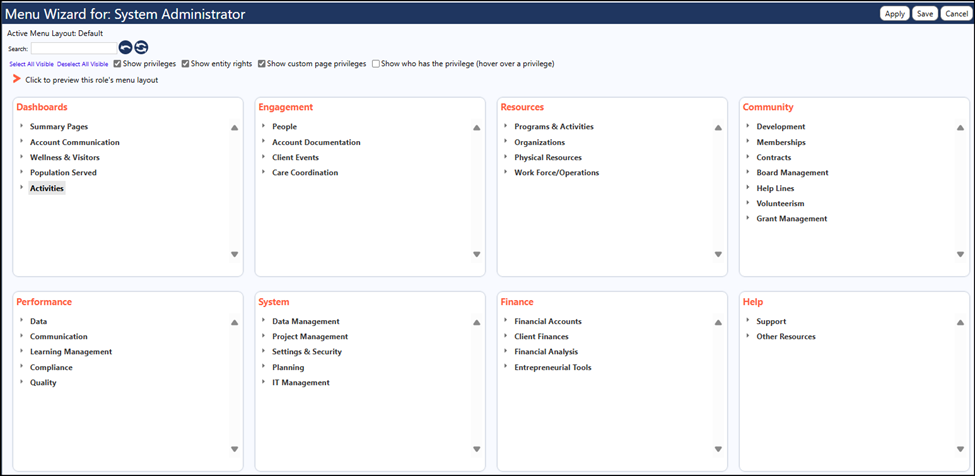Select Work Force/Operations item
Image resolution: width=975 pixels, height=476 pixels.
557,173
